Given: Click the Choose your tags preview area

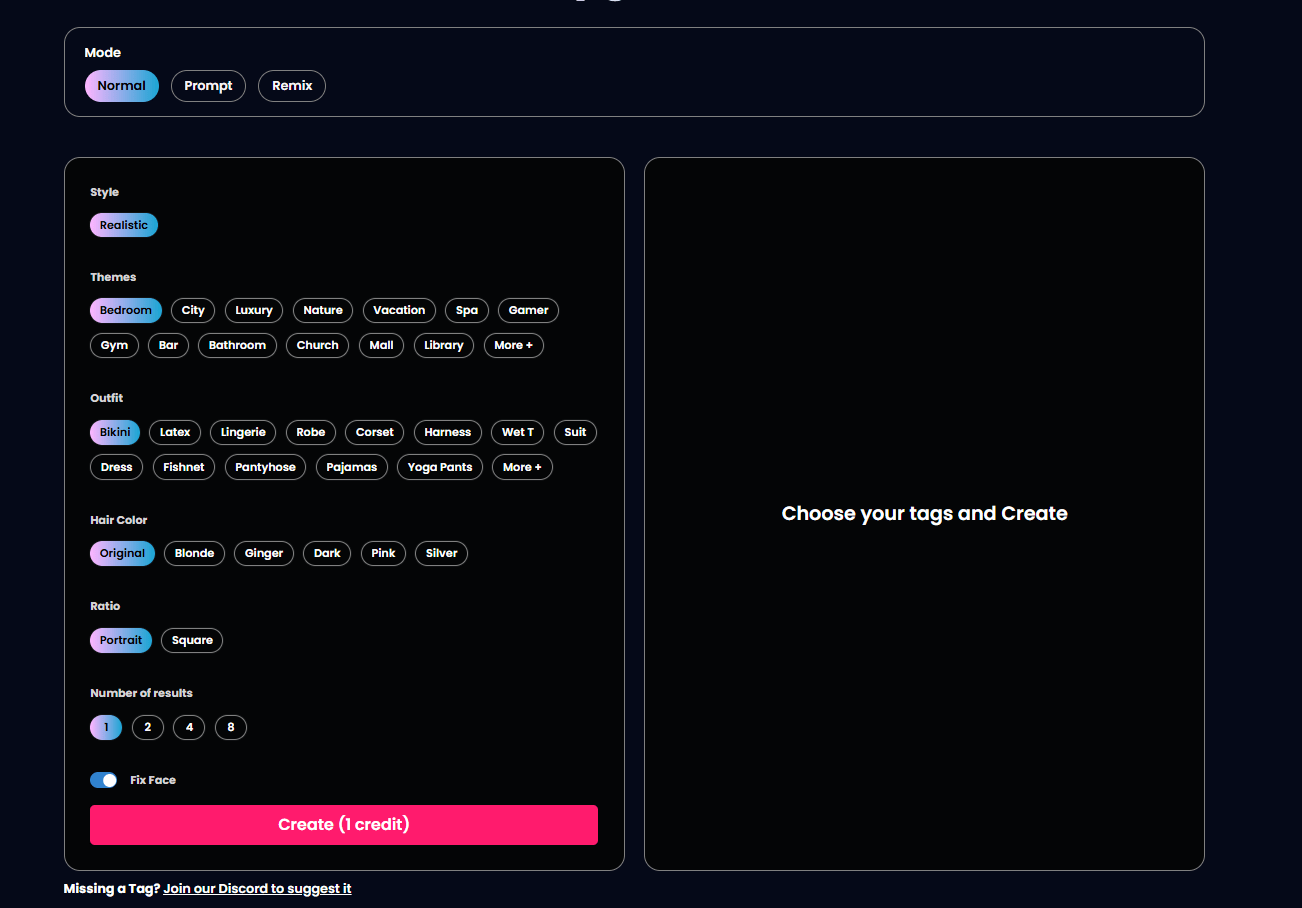Looking at the screenshot, I should [924, 513].
